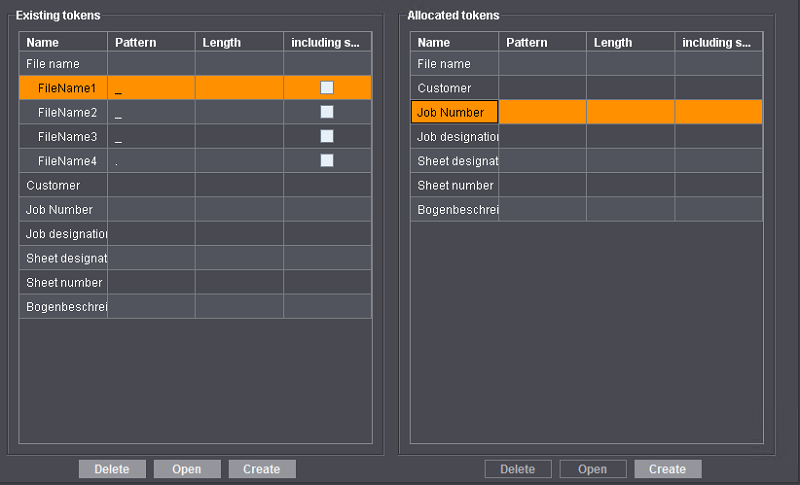This screenshot has height=485, width=800.
Task: Click Pattern column header in Allocated tokens
Action: tap(543, 42)
